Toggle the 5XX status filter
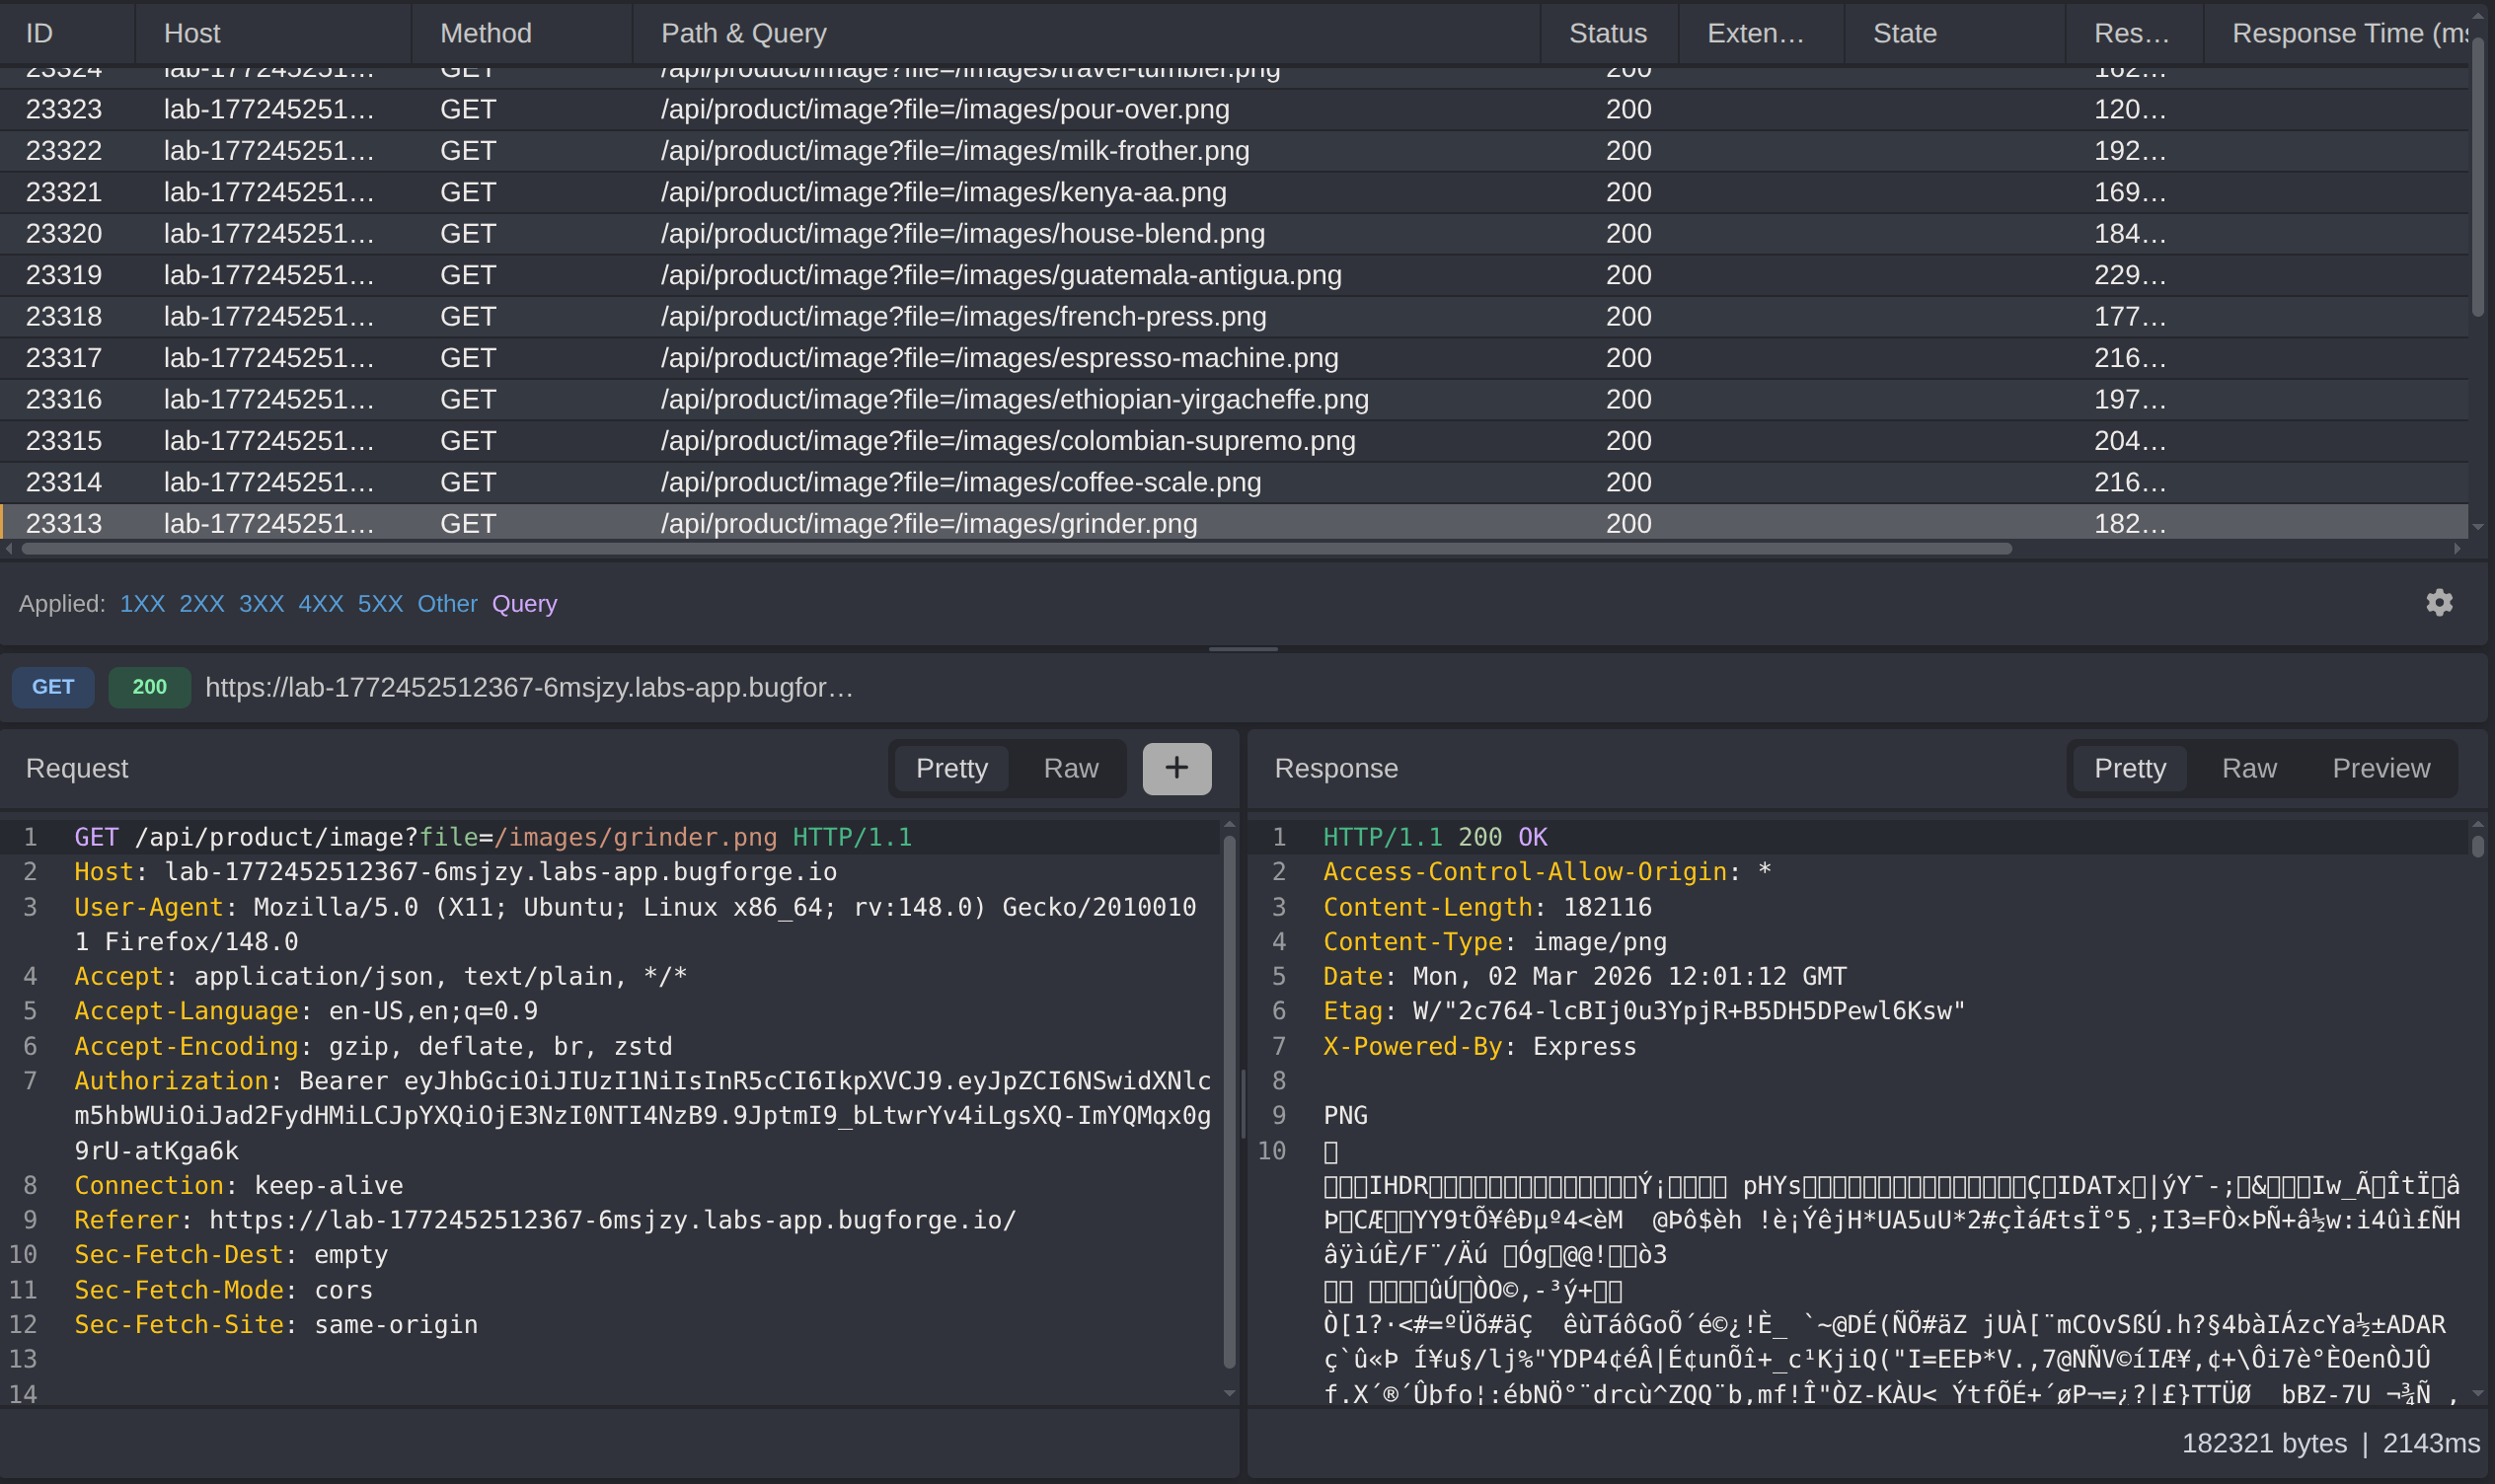This screenshot has width=2495, height=1484. click(380, 603)
